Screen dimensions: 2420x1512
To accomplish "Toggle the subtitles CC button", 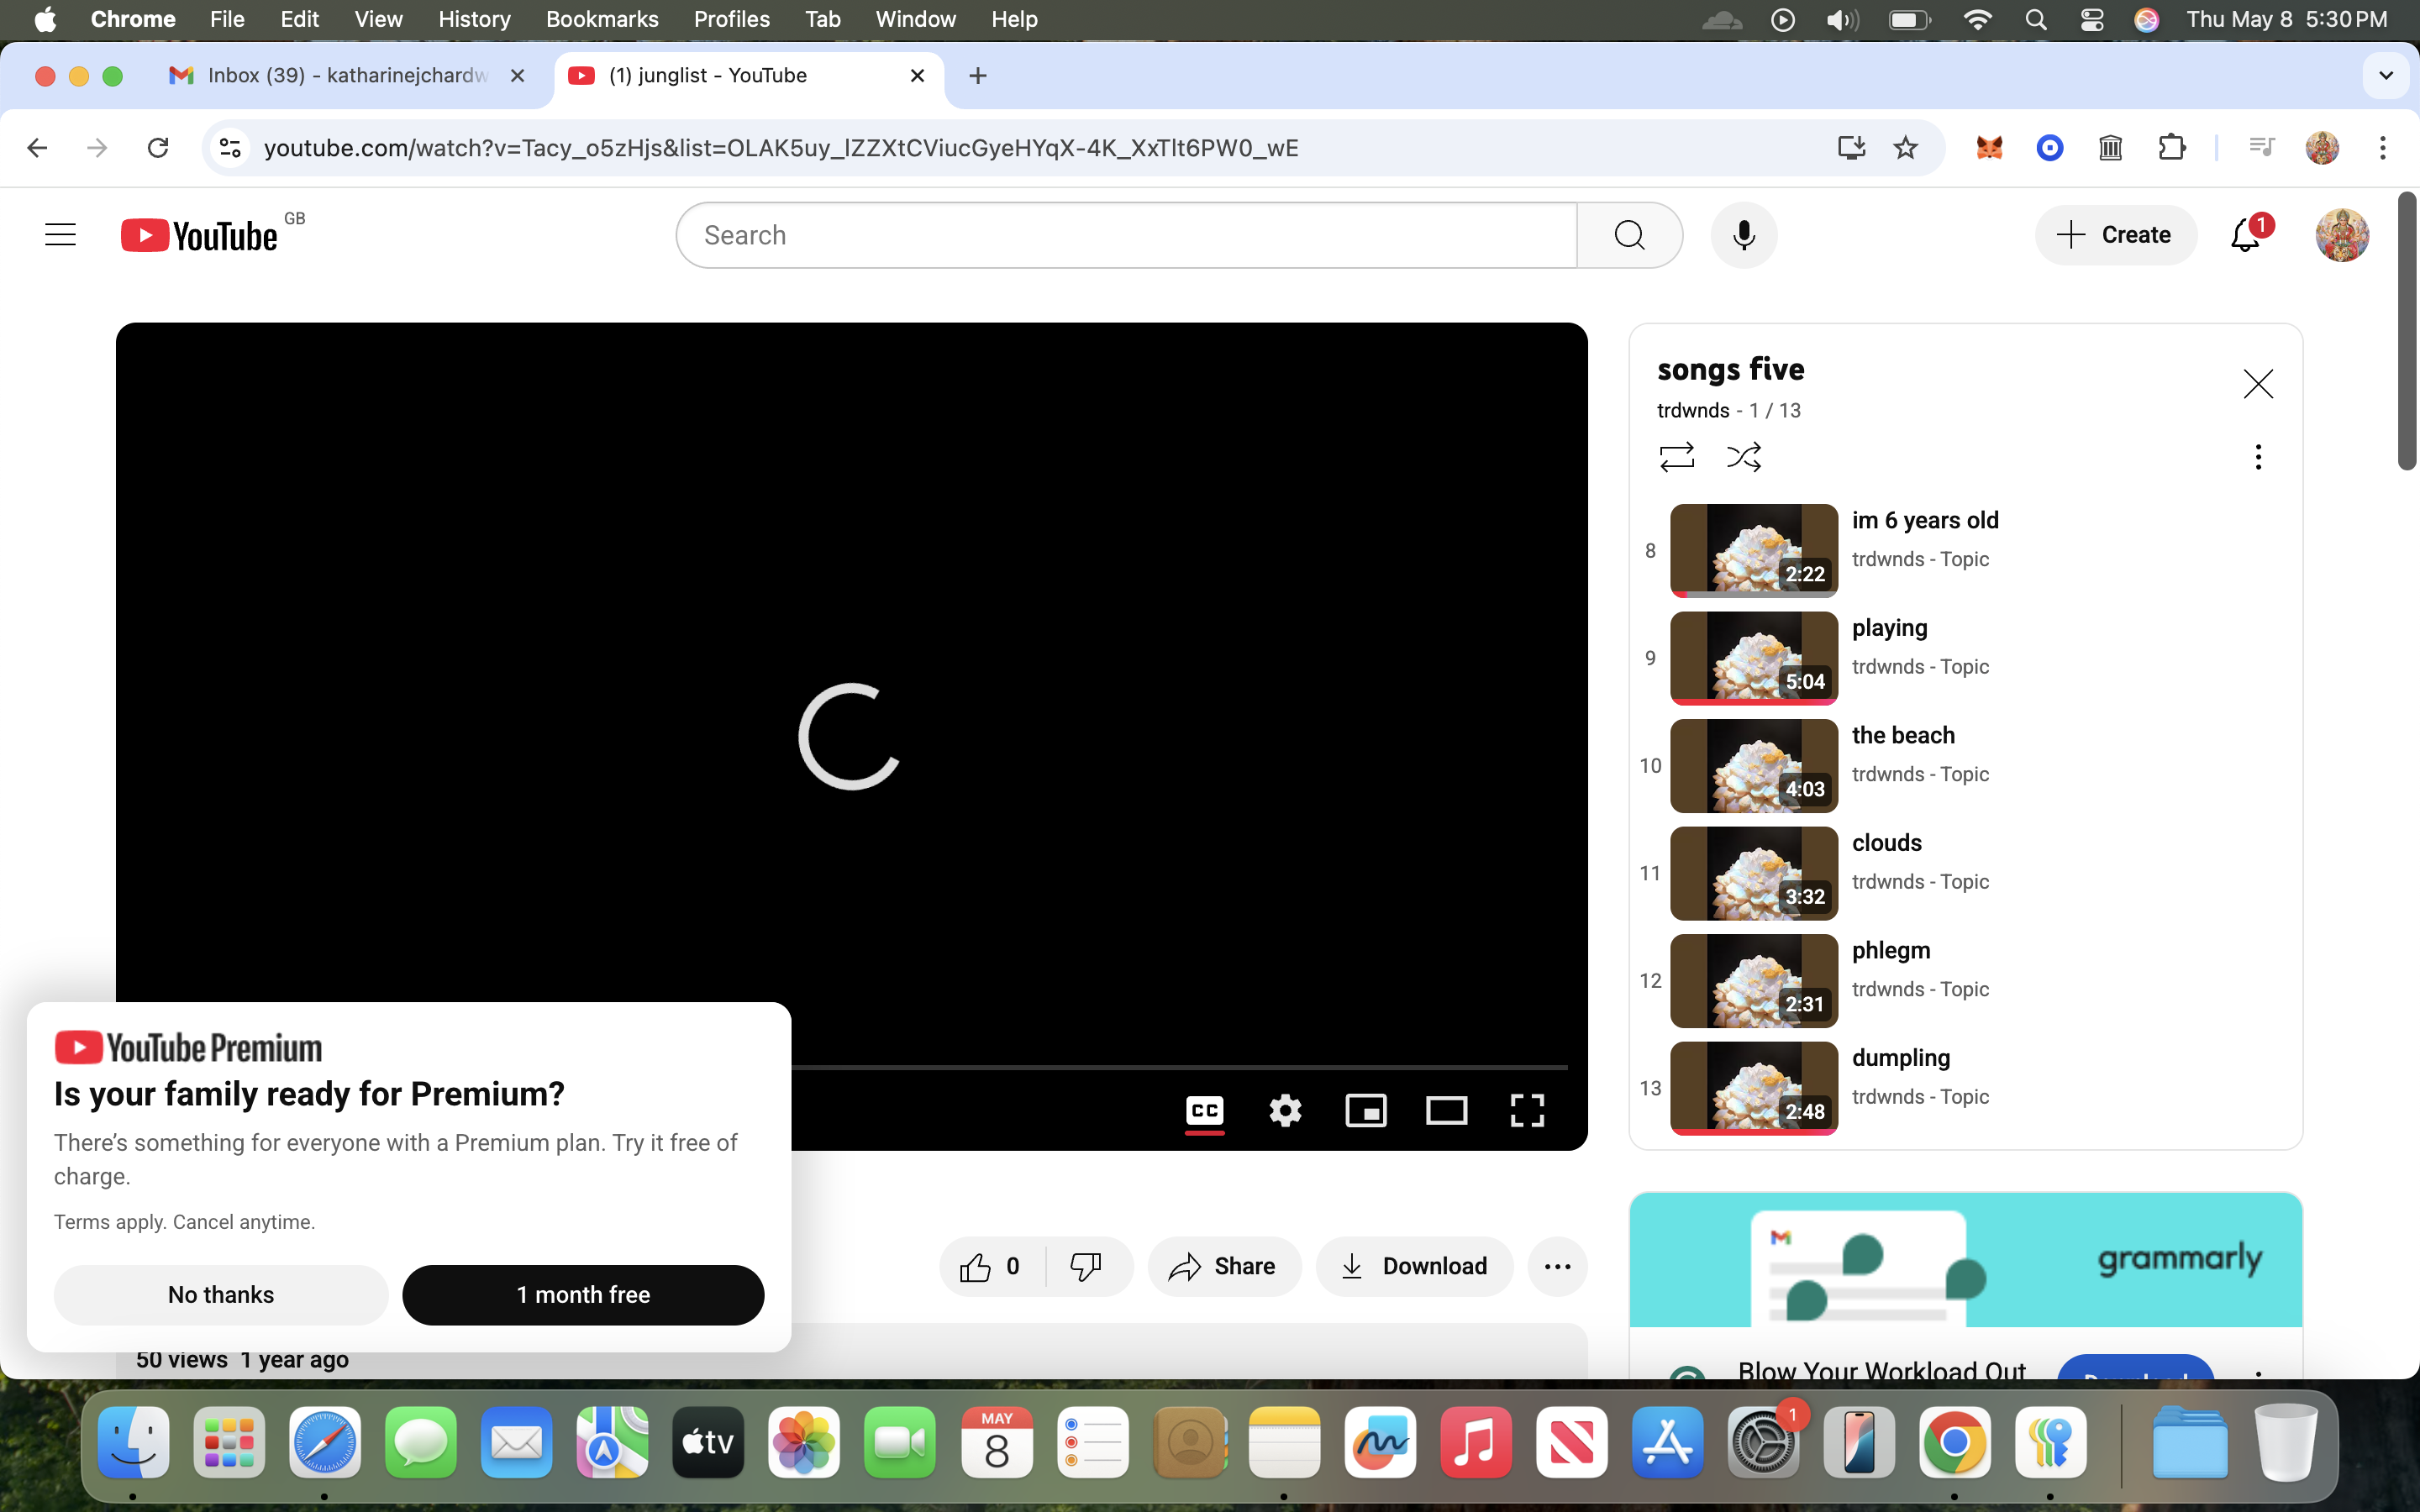I will 1204,1110.
